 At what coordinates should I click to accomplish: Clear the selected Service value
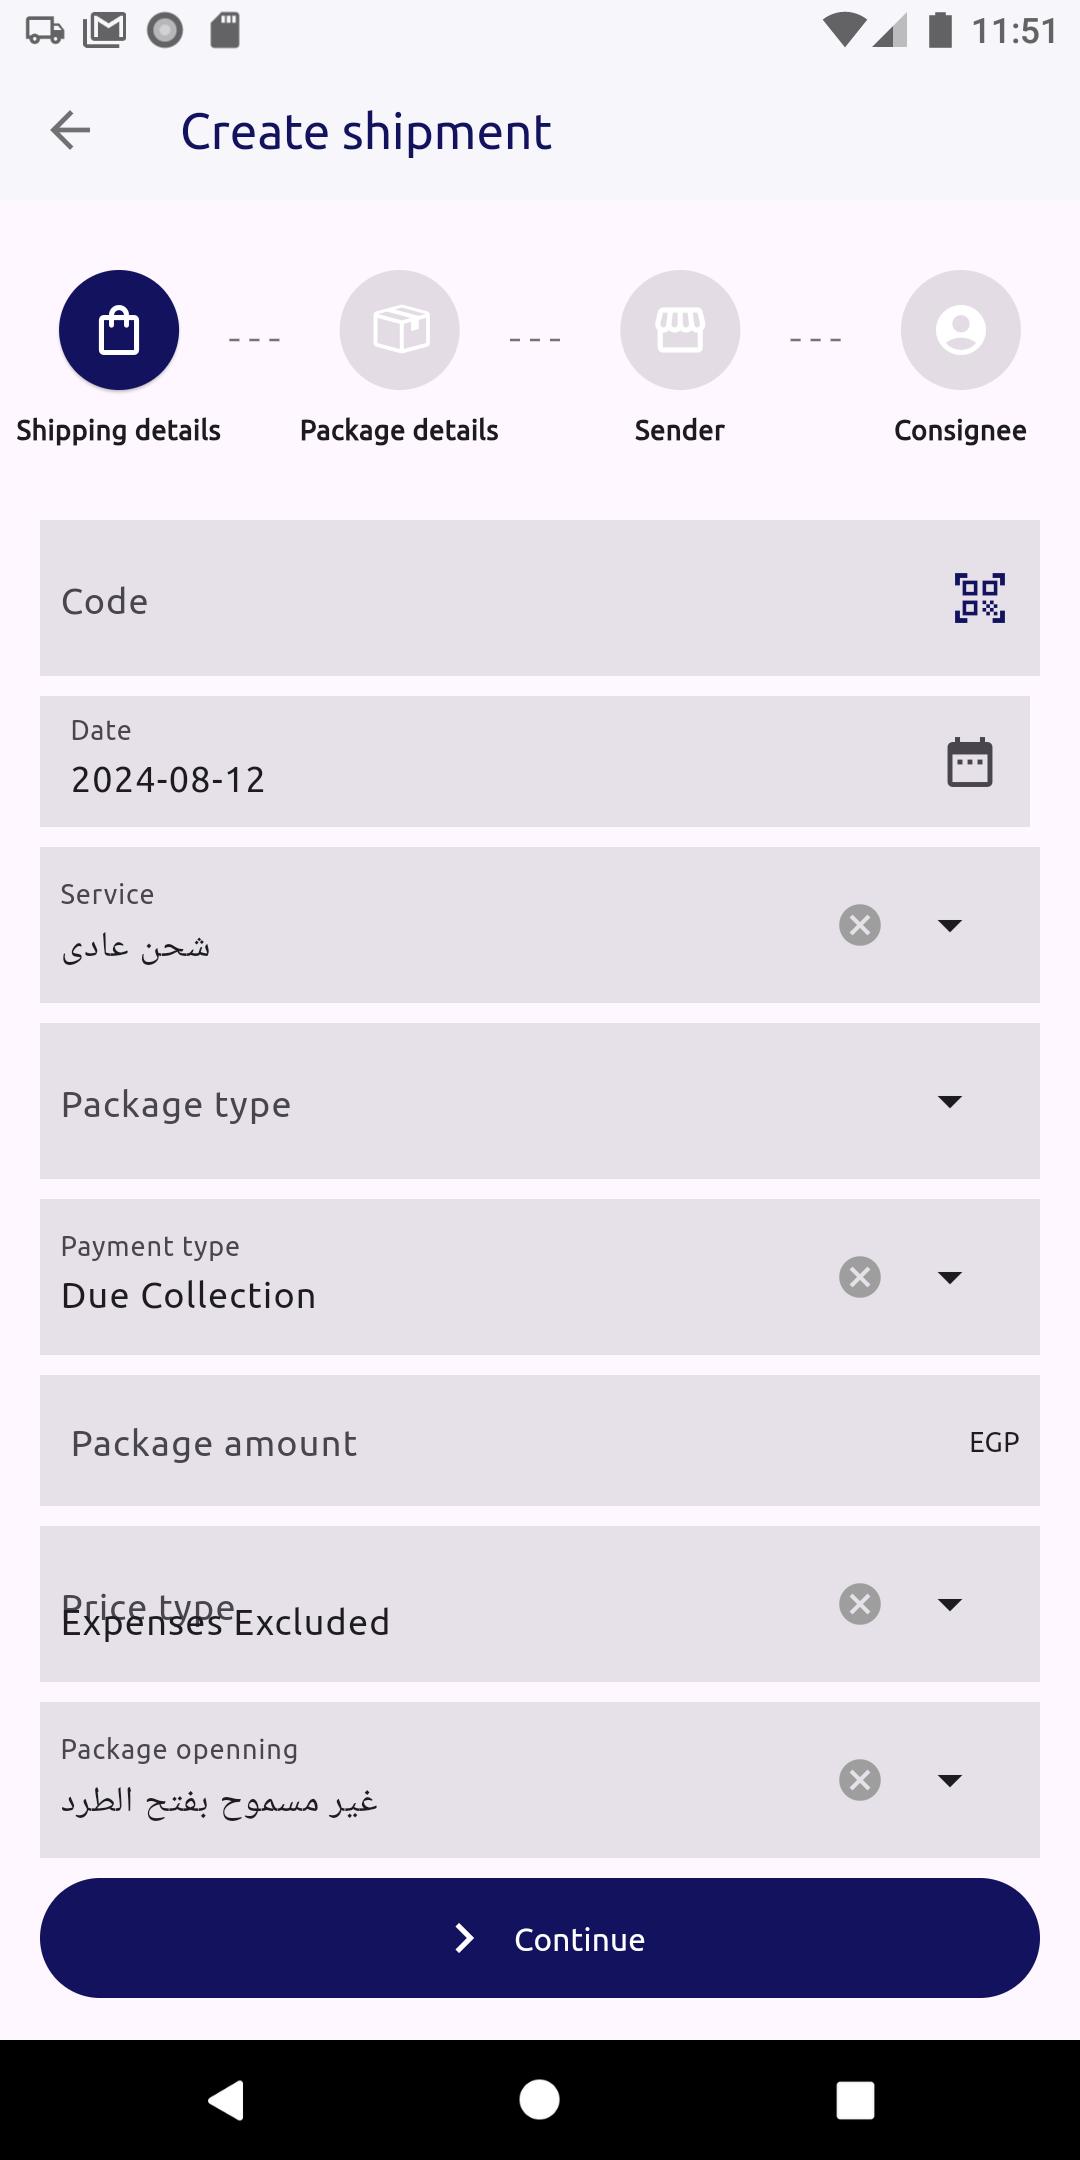860,925
